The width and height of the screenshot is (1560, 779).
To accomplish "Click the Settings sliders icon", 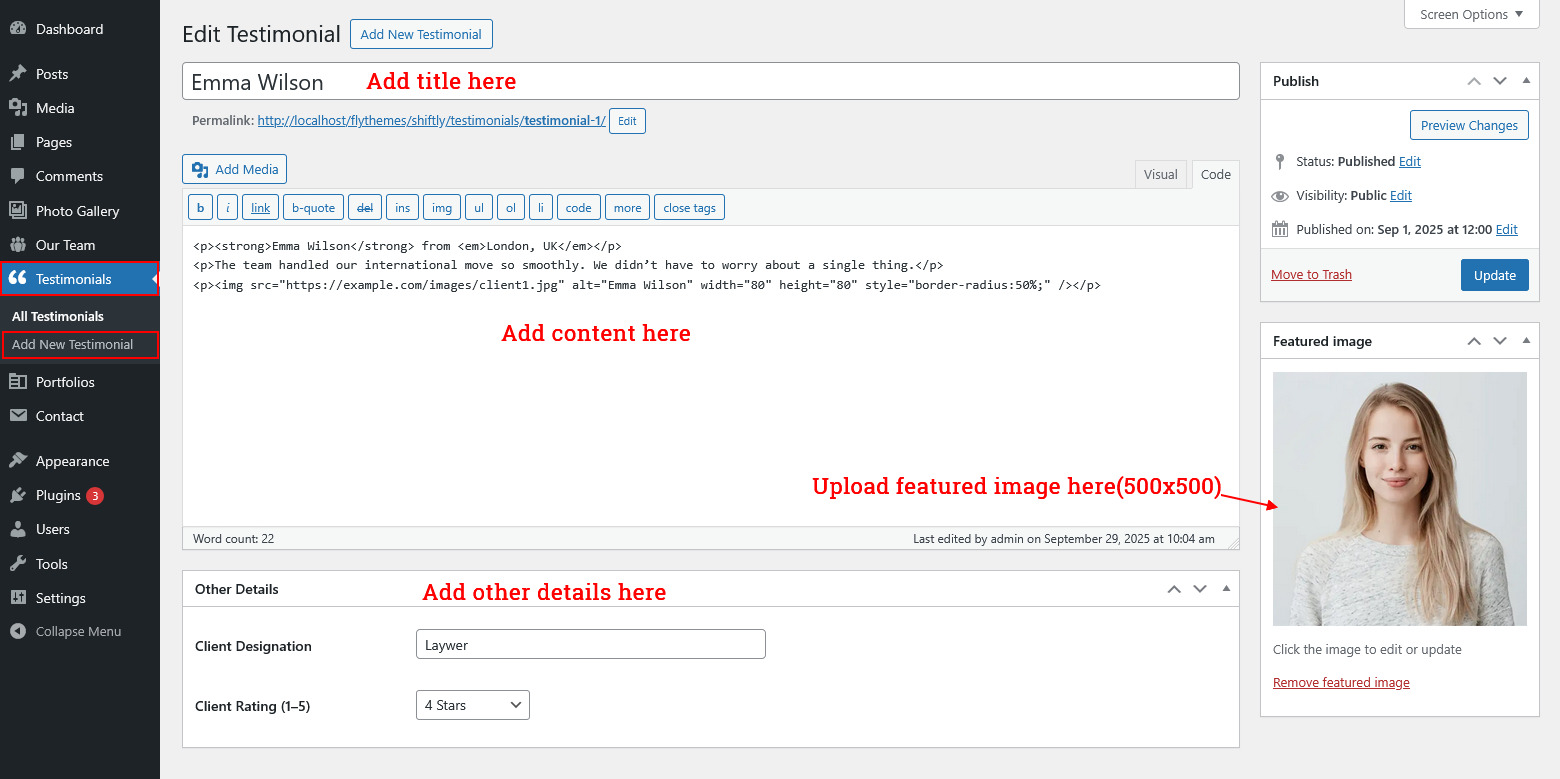I will tap(17, 598).
